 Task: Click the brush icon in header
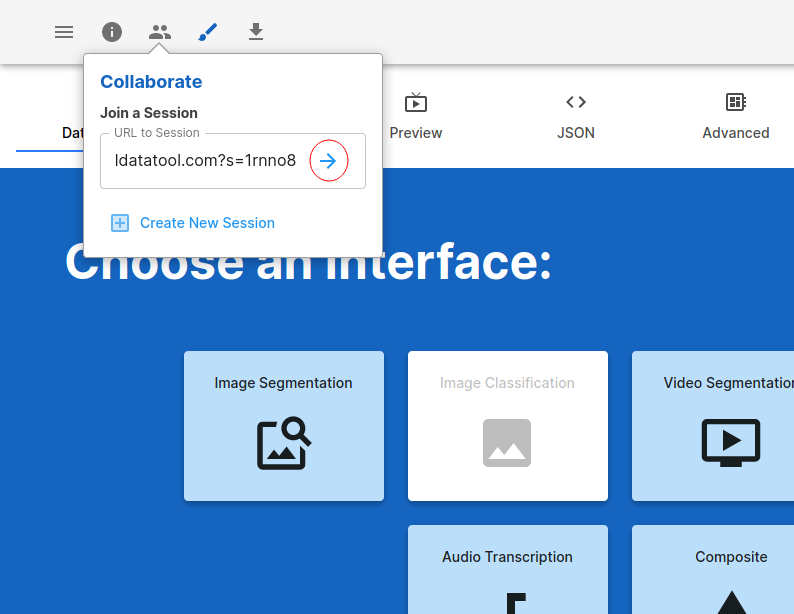pos(208,32)
